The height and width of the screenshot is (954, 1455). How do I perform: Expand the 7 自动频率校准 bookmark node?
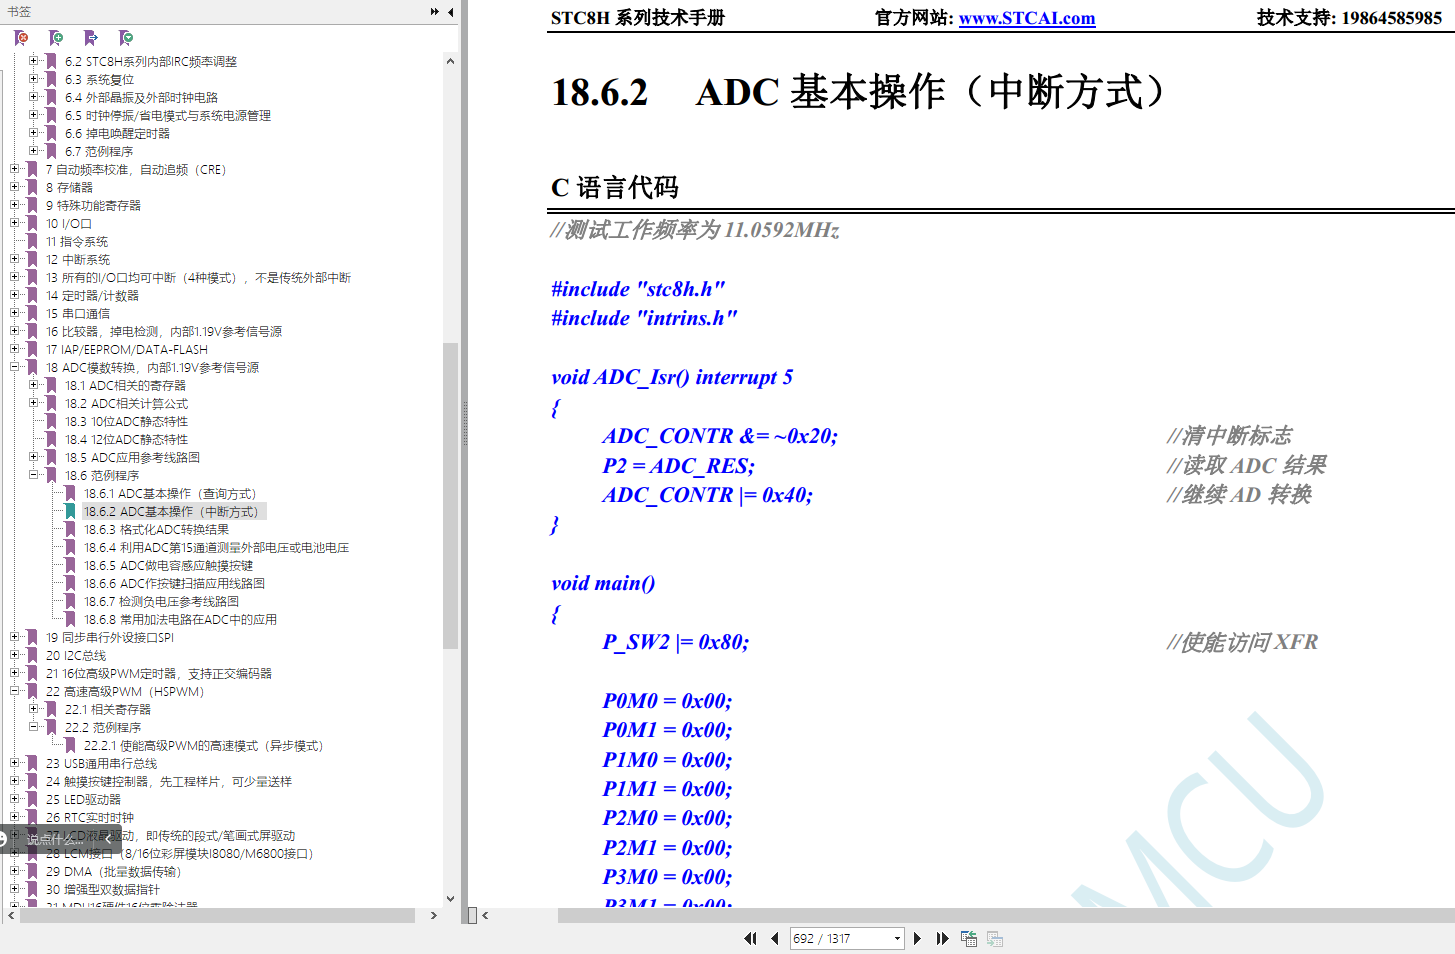point(15,169)
